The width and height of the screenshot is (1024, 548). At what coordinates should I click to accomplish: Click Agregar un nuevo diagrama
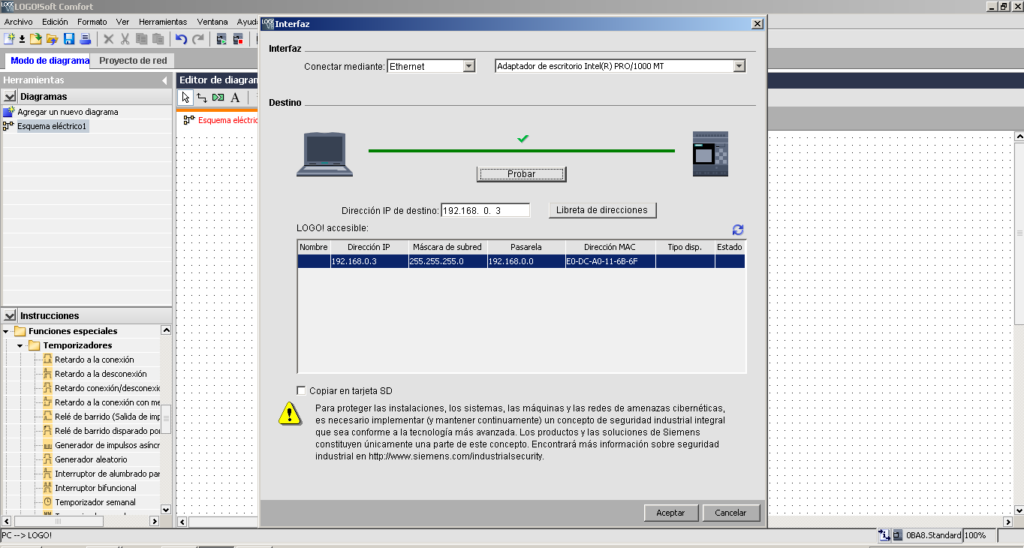[x=68, y=112]
